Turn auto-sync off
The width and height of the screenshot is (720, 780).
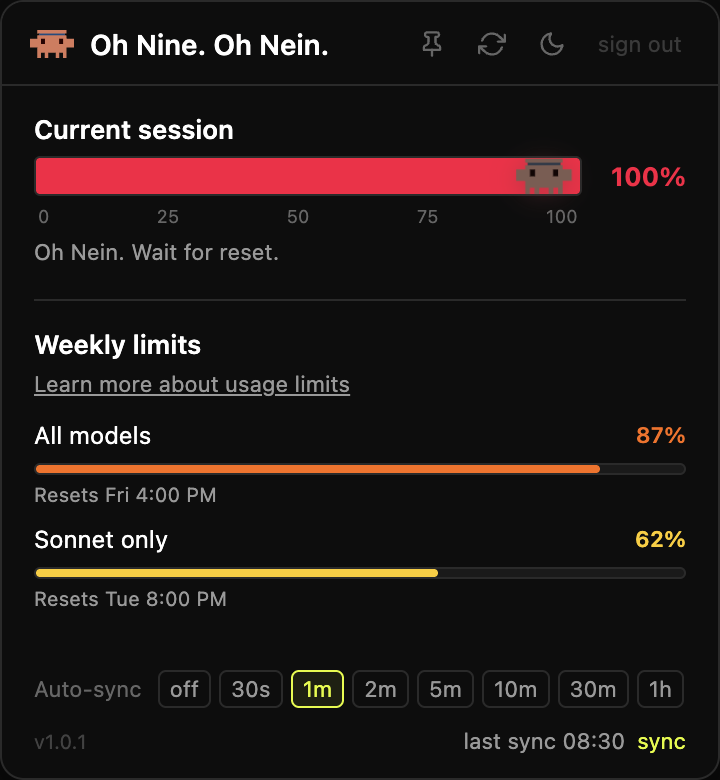(184, 689)
